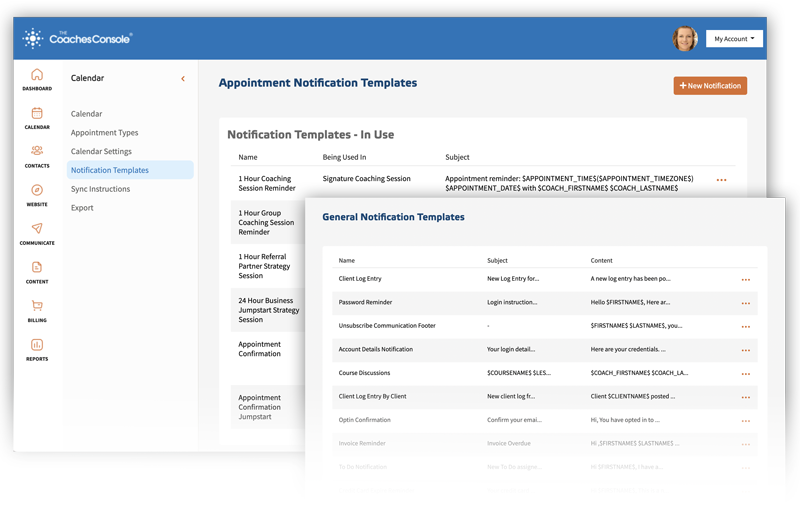This screenshot has height=505, width=800.
Task: Open the Content document icon
Action: [37, 267]
